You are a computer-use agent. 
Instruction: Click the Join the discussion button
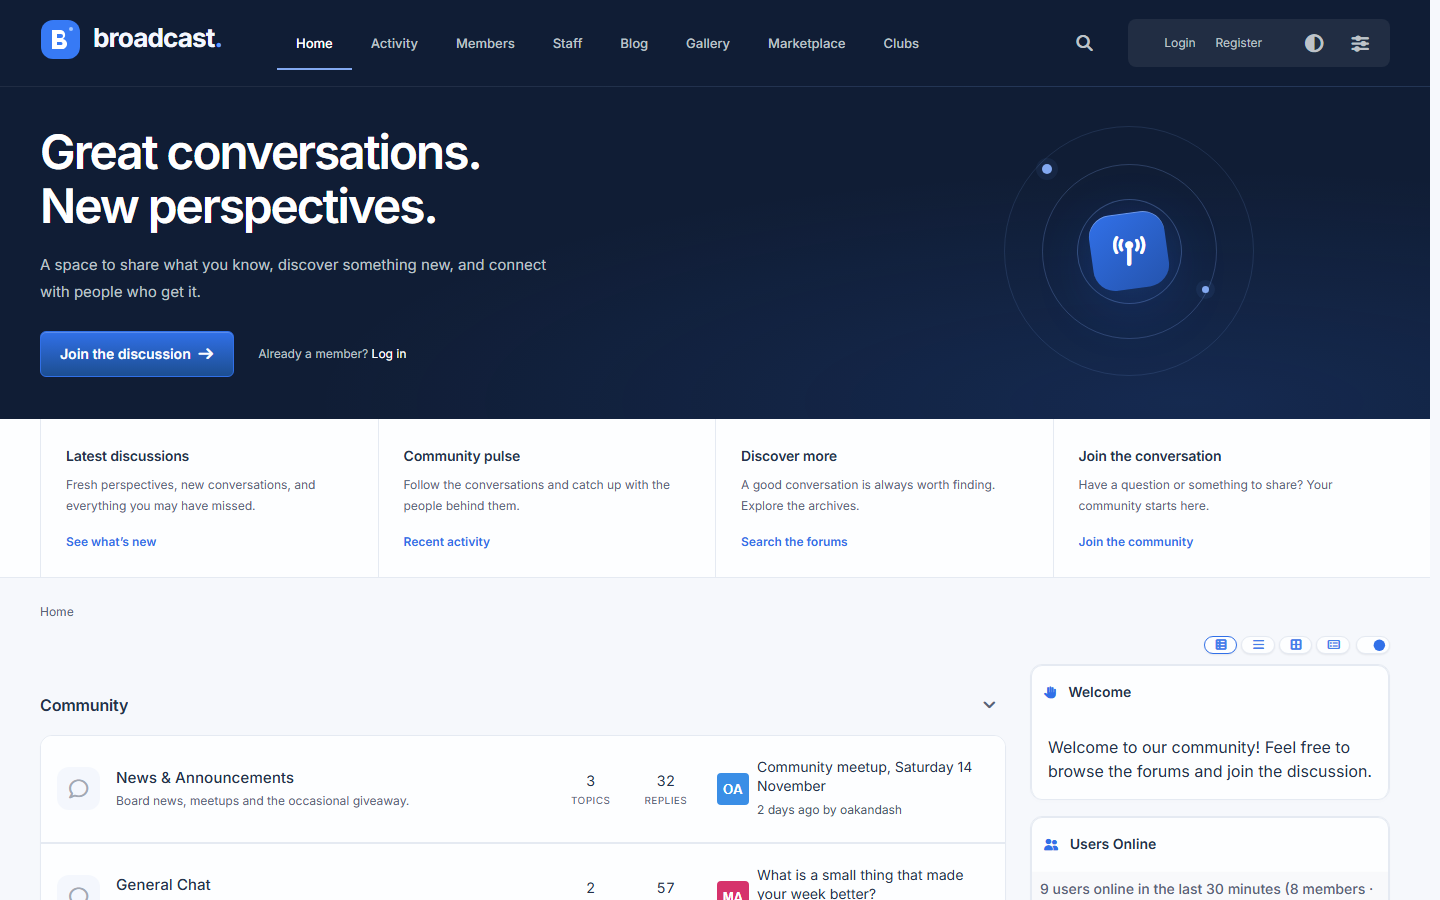coord(137,354)
